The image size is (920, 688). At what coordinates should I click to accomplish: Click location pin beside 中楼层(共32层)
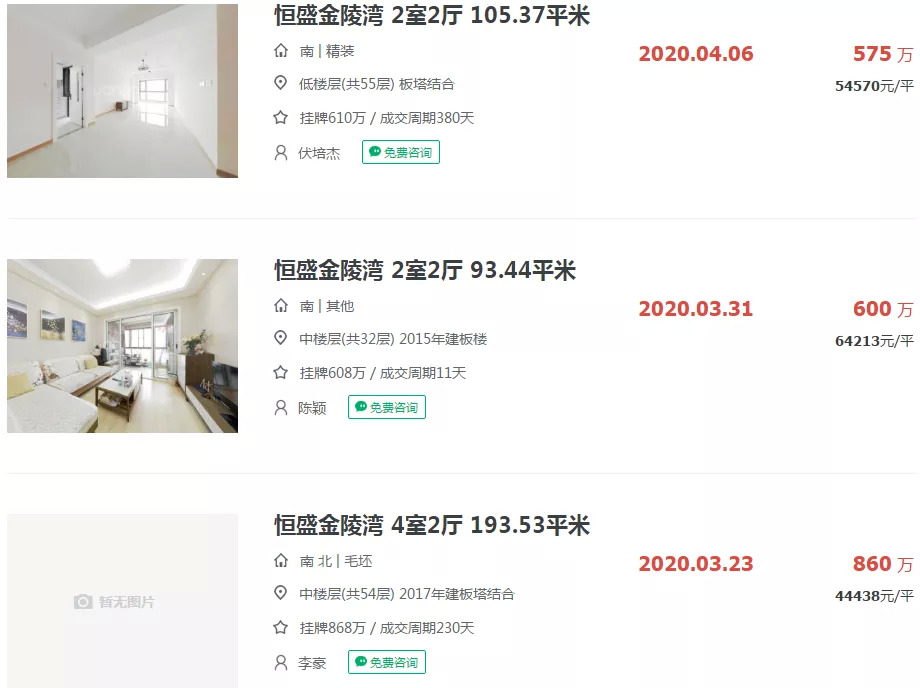[x=281, y=338]
